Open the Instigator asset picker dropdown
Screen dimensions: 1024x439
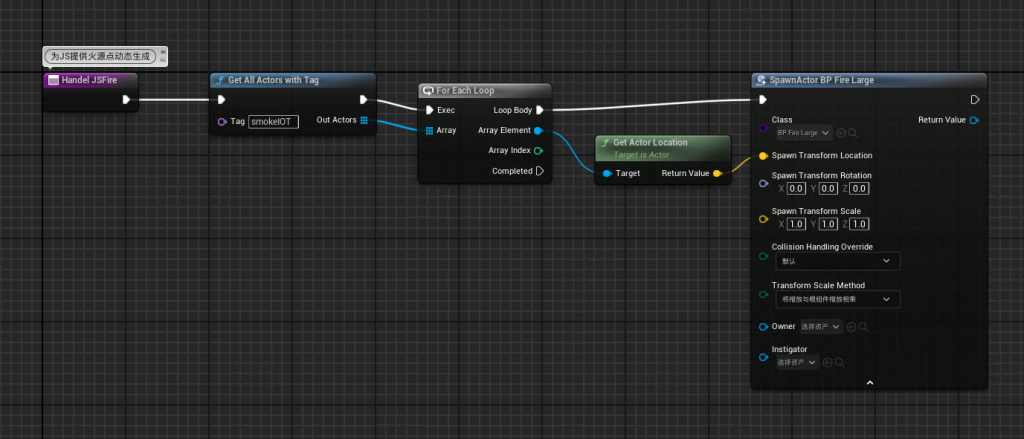(796, 362)
